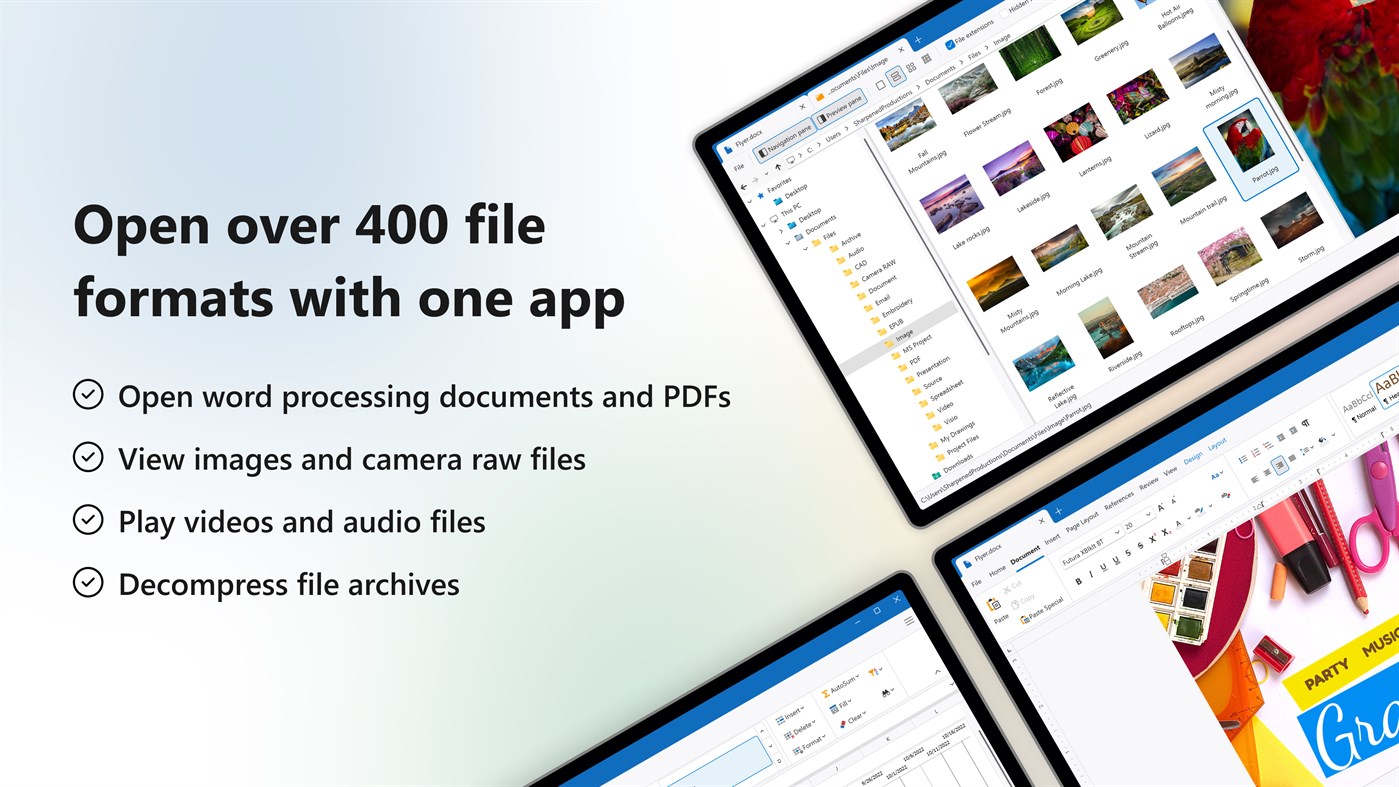Select the Fall Mountains.jpg thumbnail
This screenshot has height=787, width=1399.
point(908,127)
